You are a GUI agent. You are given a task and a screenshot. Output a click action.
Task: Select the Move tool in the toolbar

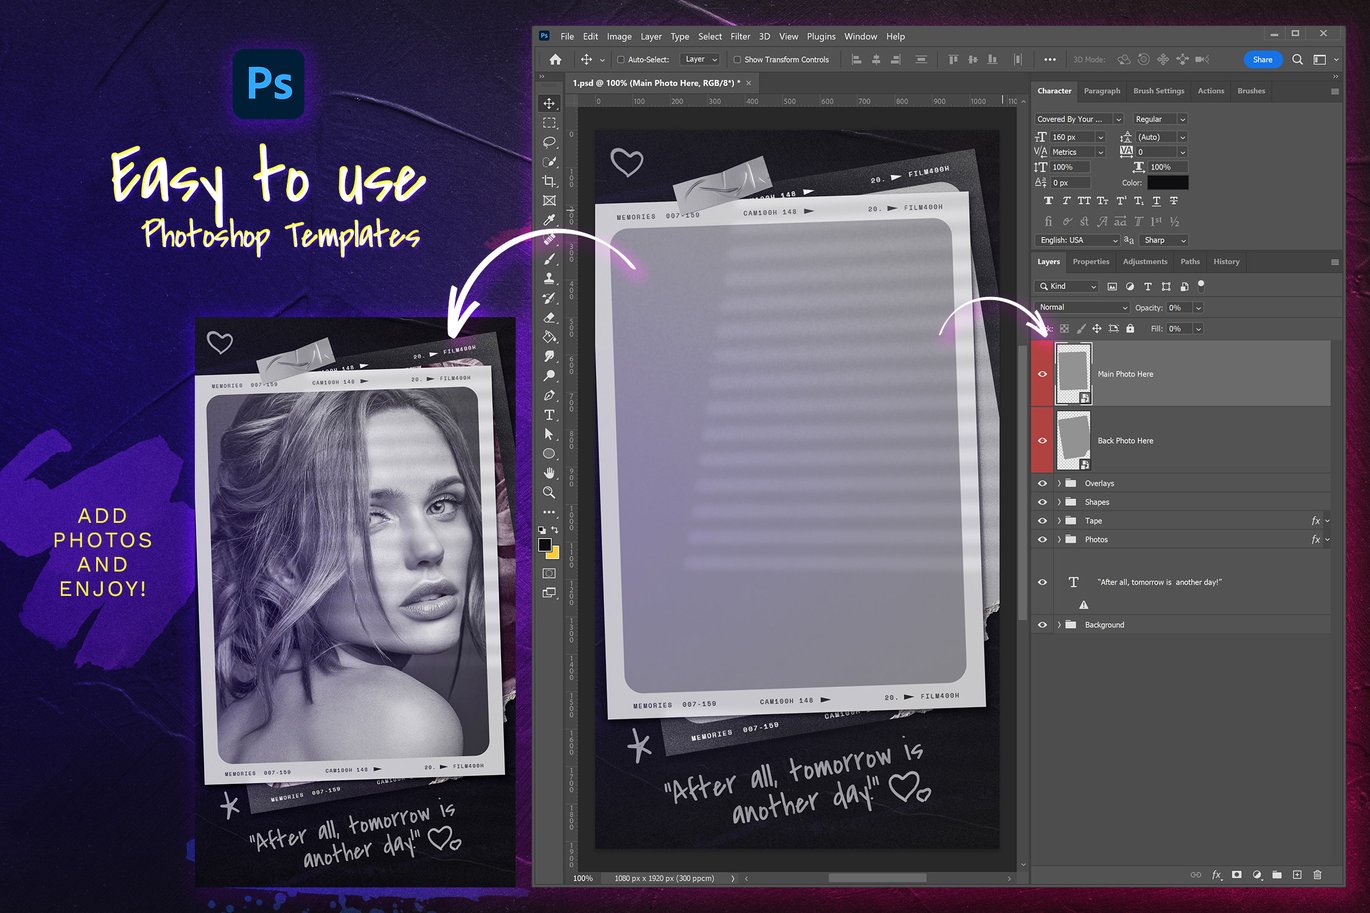[x=549, y=103]
